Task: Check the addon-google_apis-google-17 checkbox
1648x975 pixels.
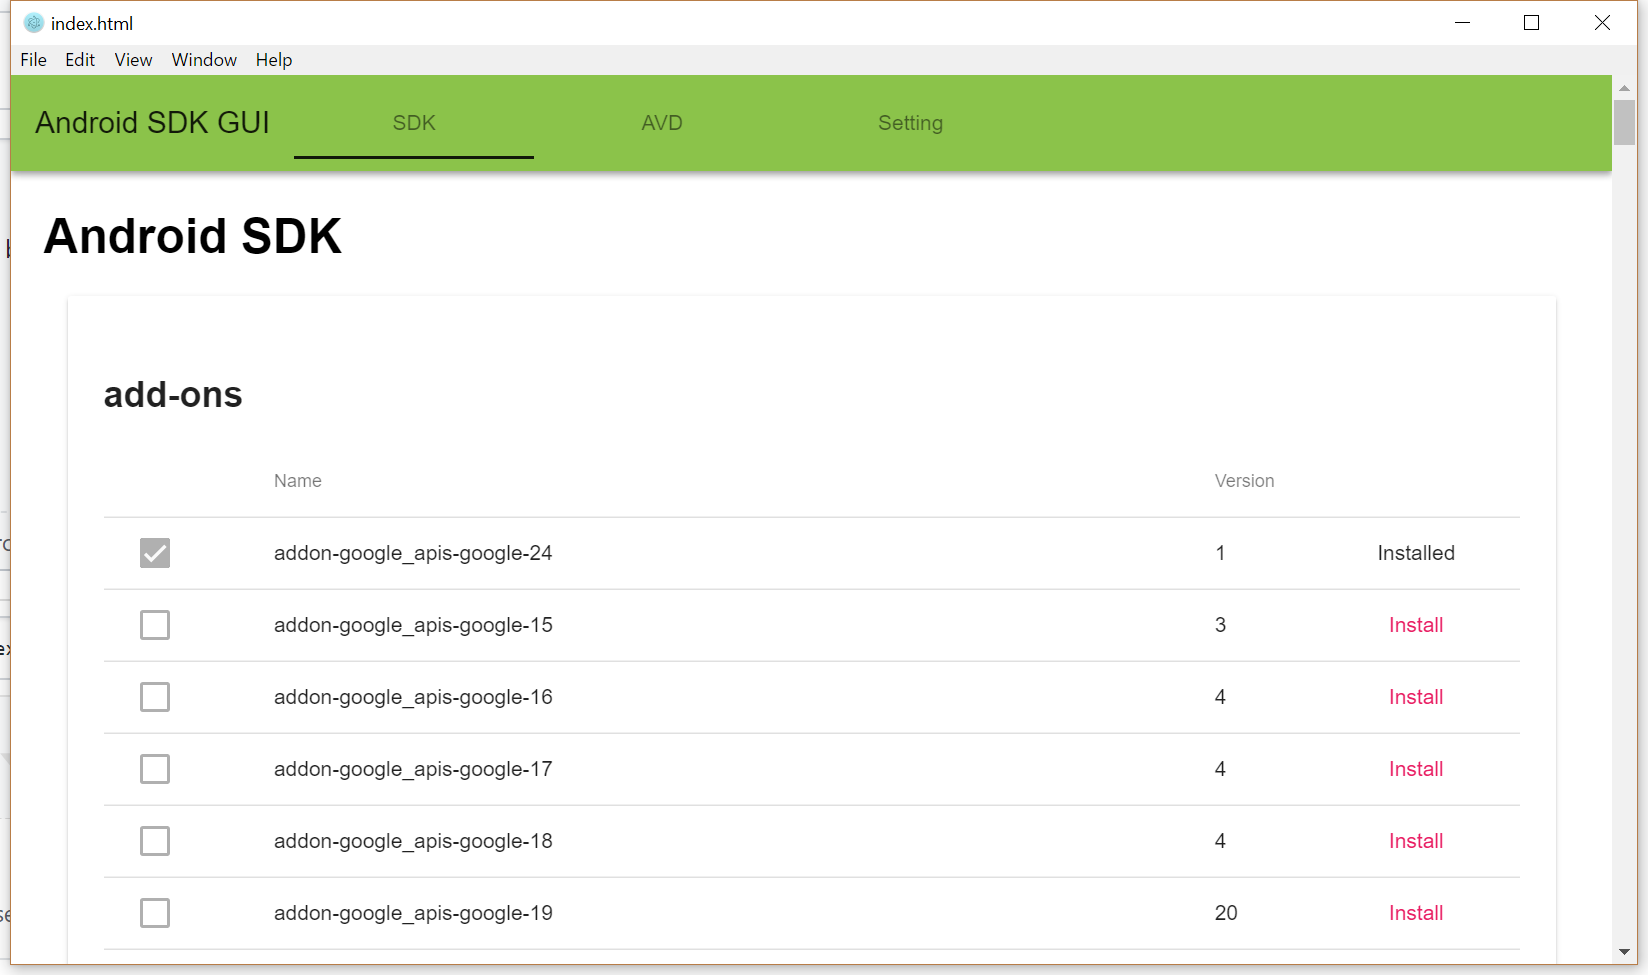Action: [155, 769]
